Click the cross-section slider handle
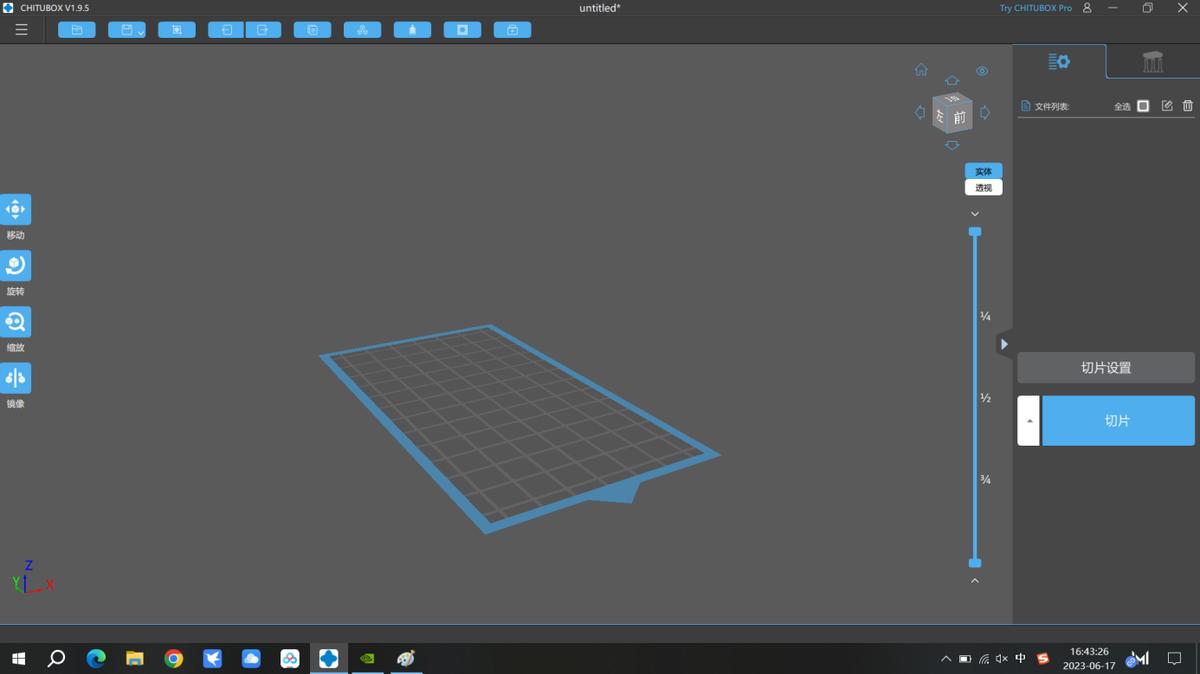 coord(975,231)
